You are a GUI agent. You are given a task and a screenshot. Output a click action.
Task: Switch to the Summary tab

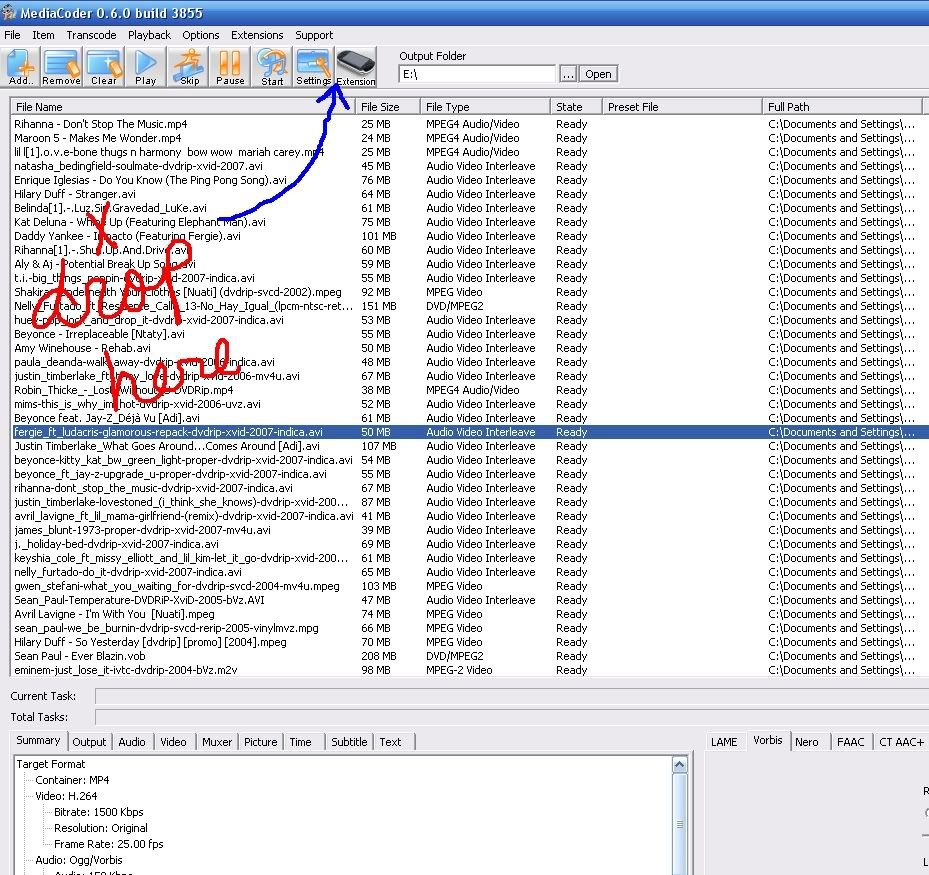(39, 741)
